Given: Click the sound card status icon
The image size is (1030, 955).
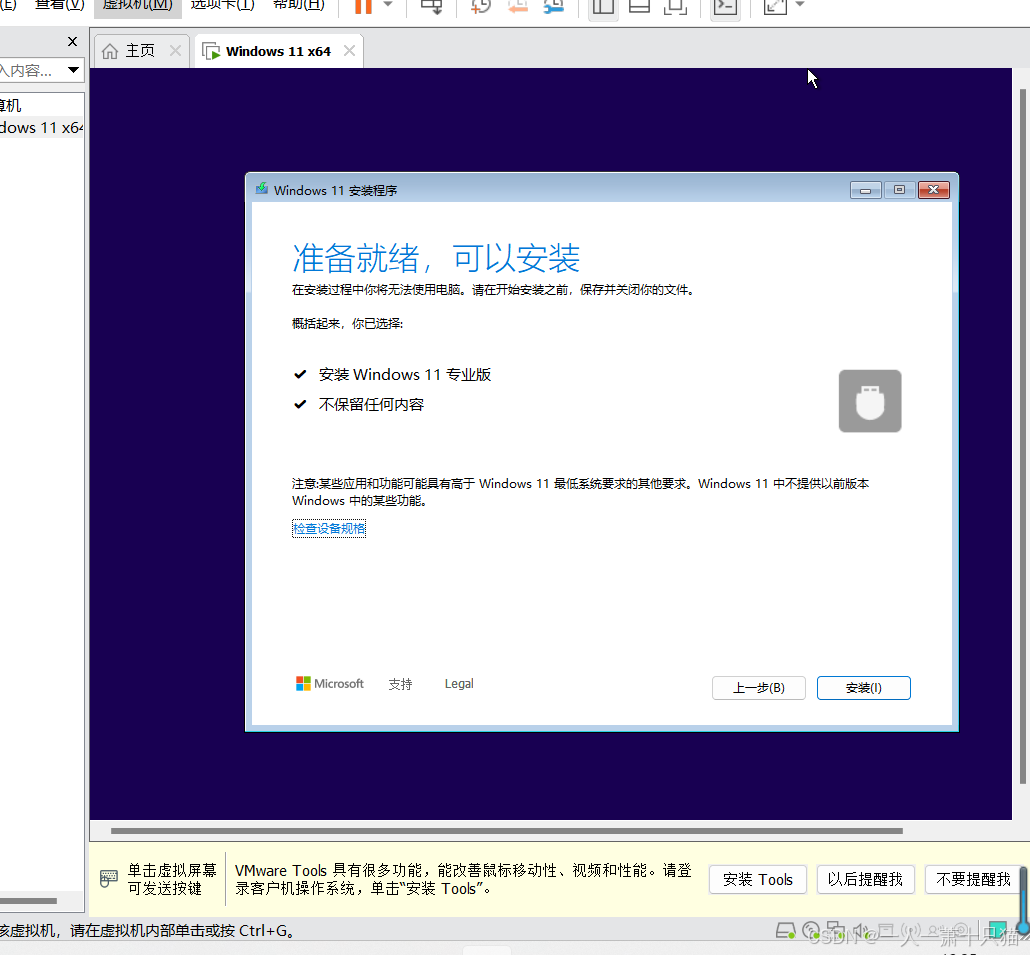Looking at the screenshot, I should coord(861,930).
